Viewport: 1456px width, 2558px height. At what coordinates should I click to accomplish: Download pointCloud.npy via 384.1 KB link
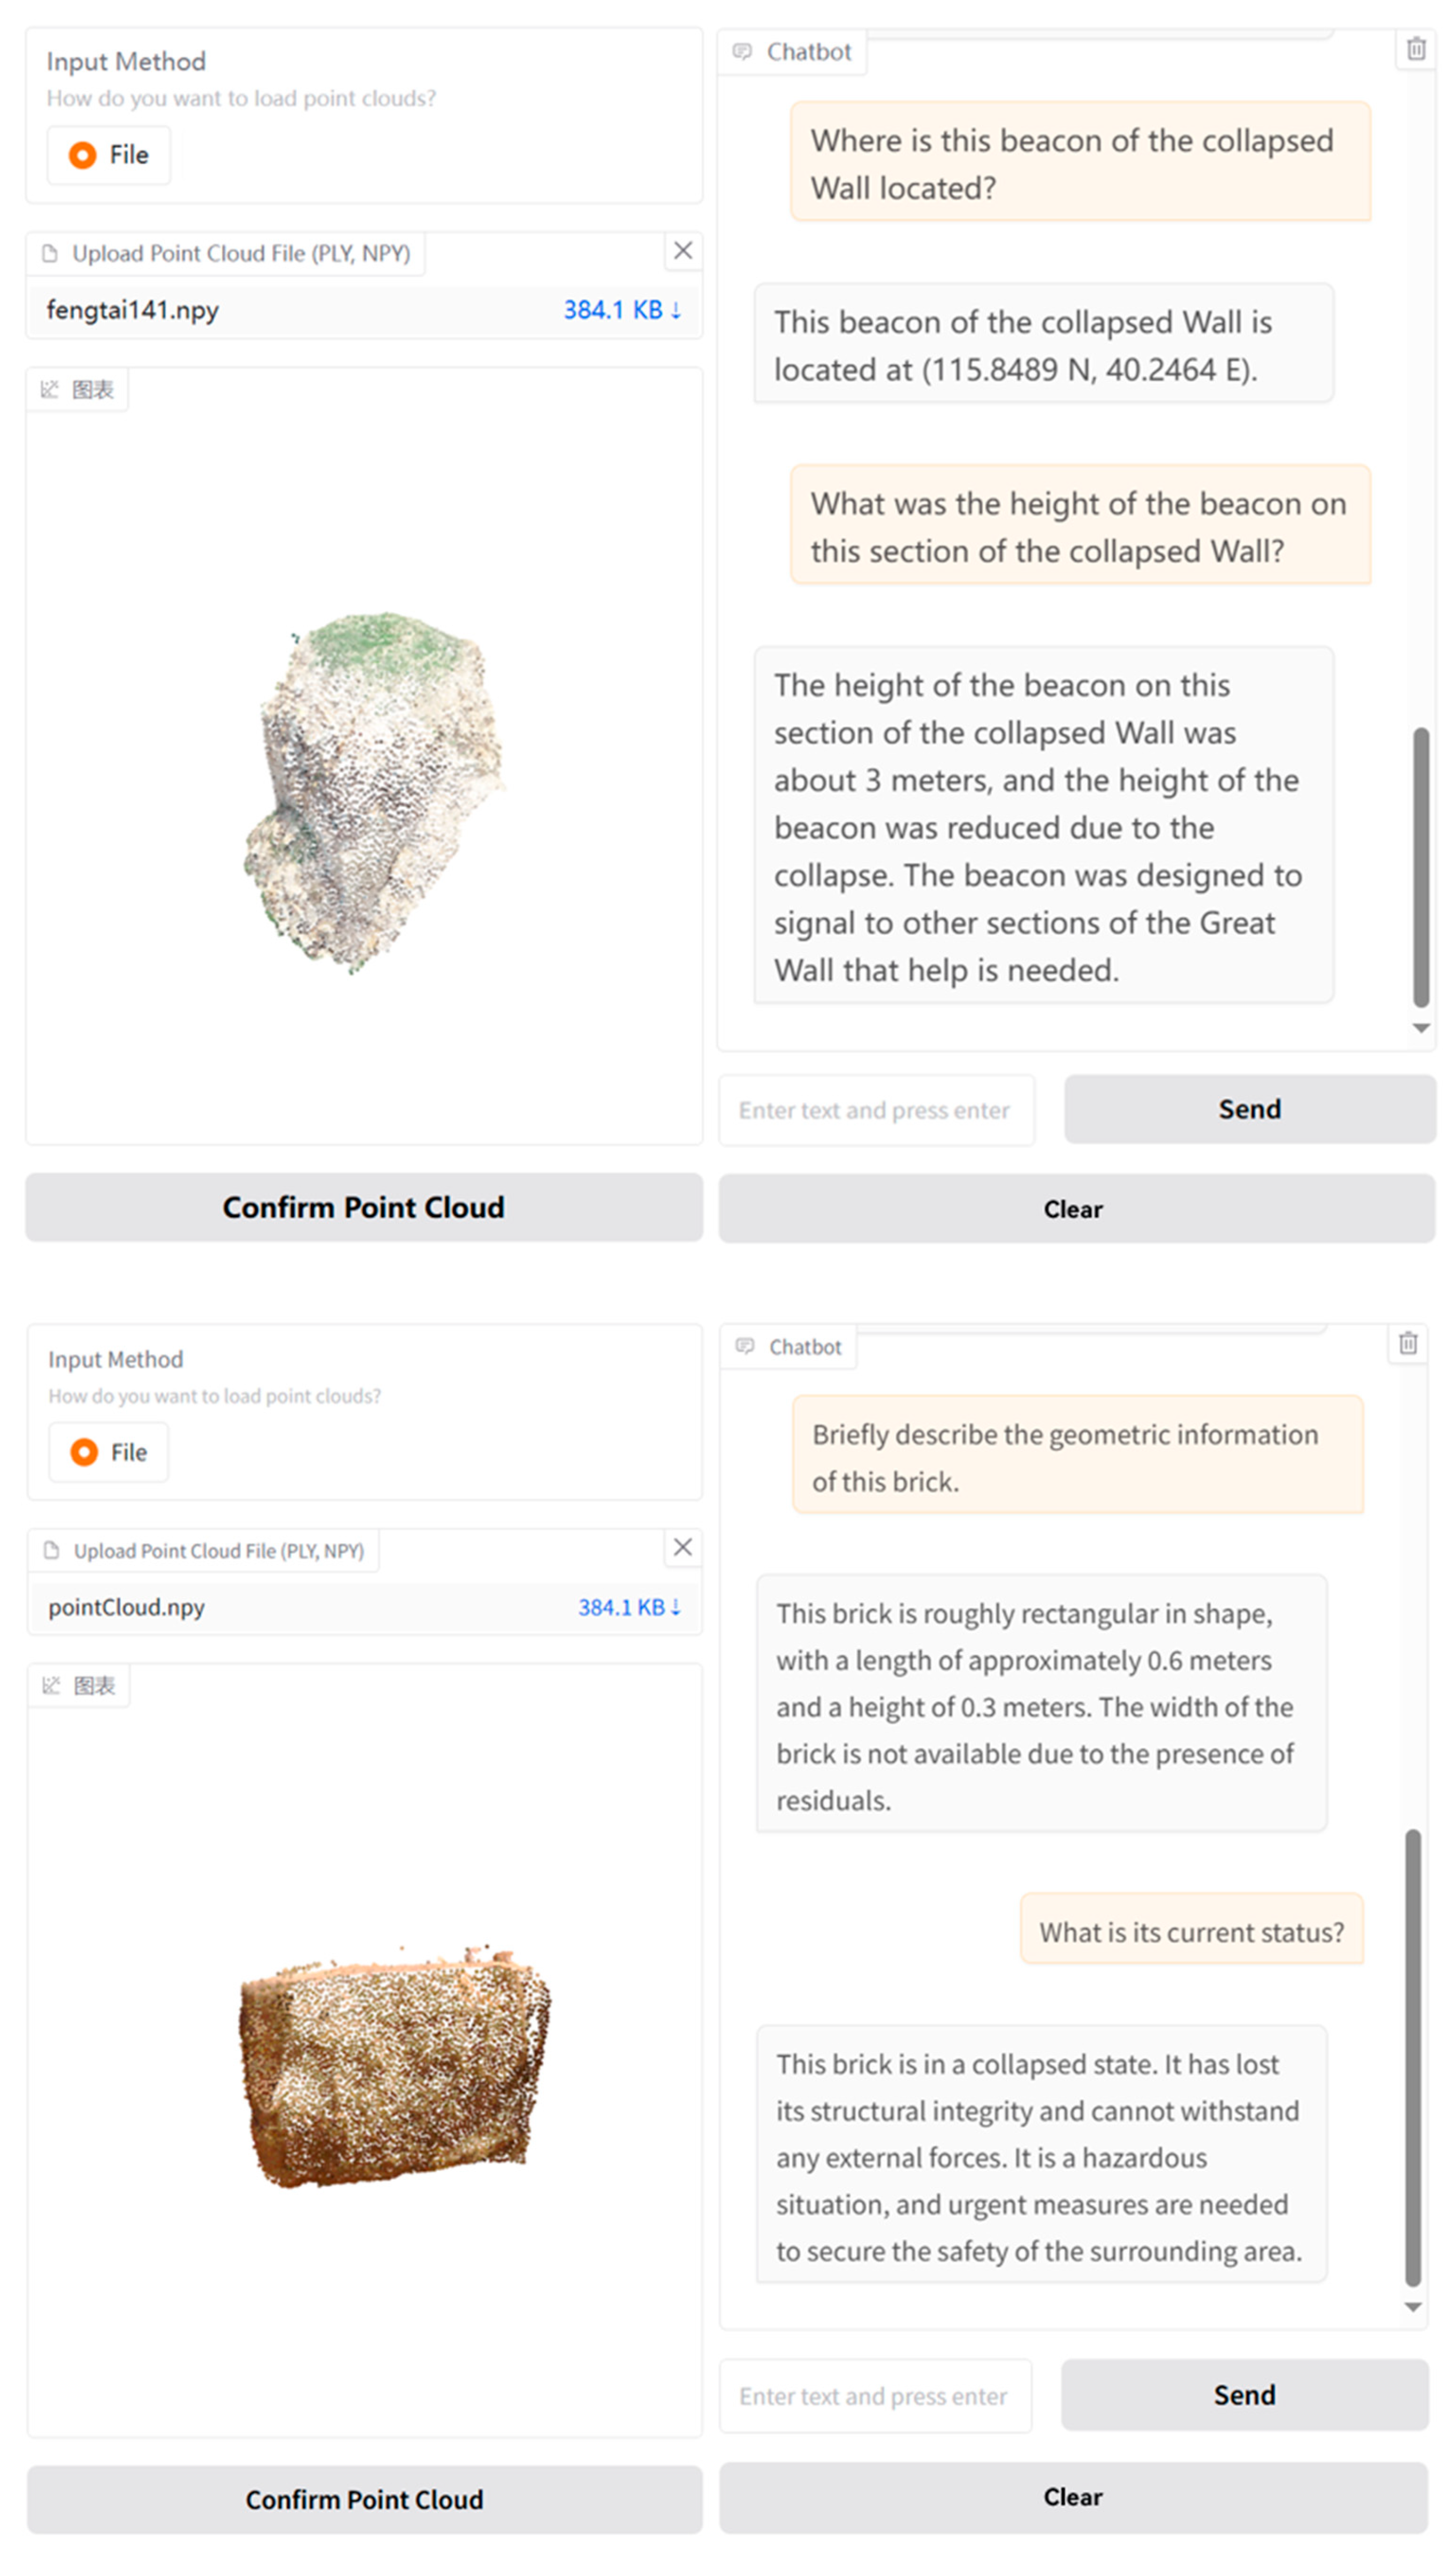point(629,1607)
